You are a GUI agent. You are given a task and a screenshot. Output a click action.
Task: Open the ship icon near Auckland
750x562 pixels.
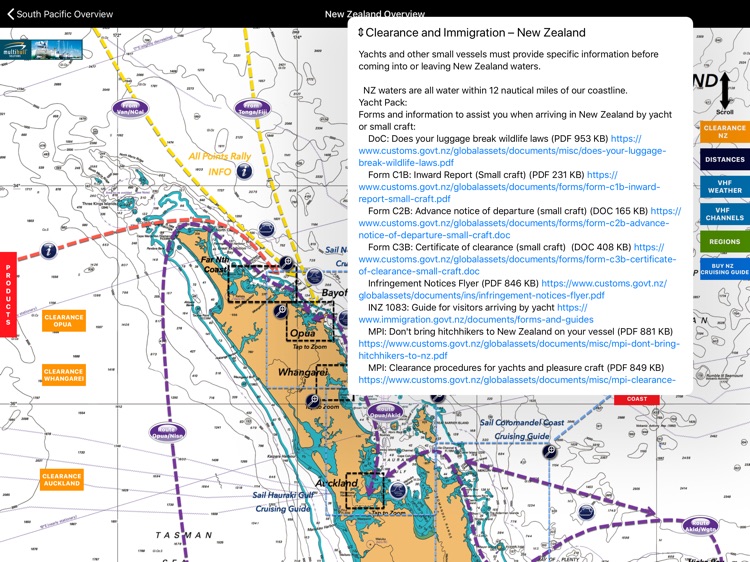pos(397,490)
